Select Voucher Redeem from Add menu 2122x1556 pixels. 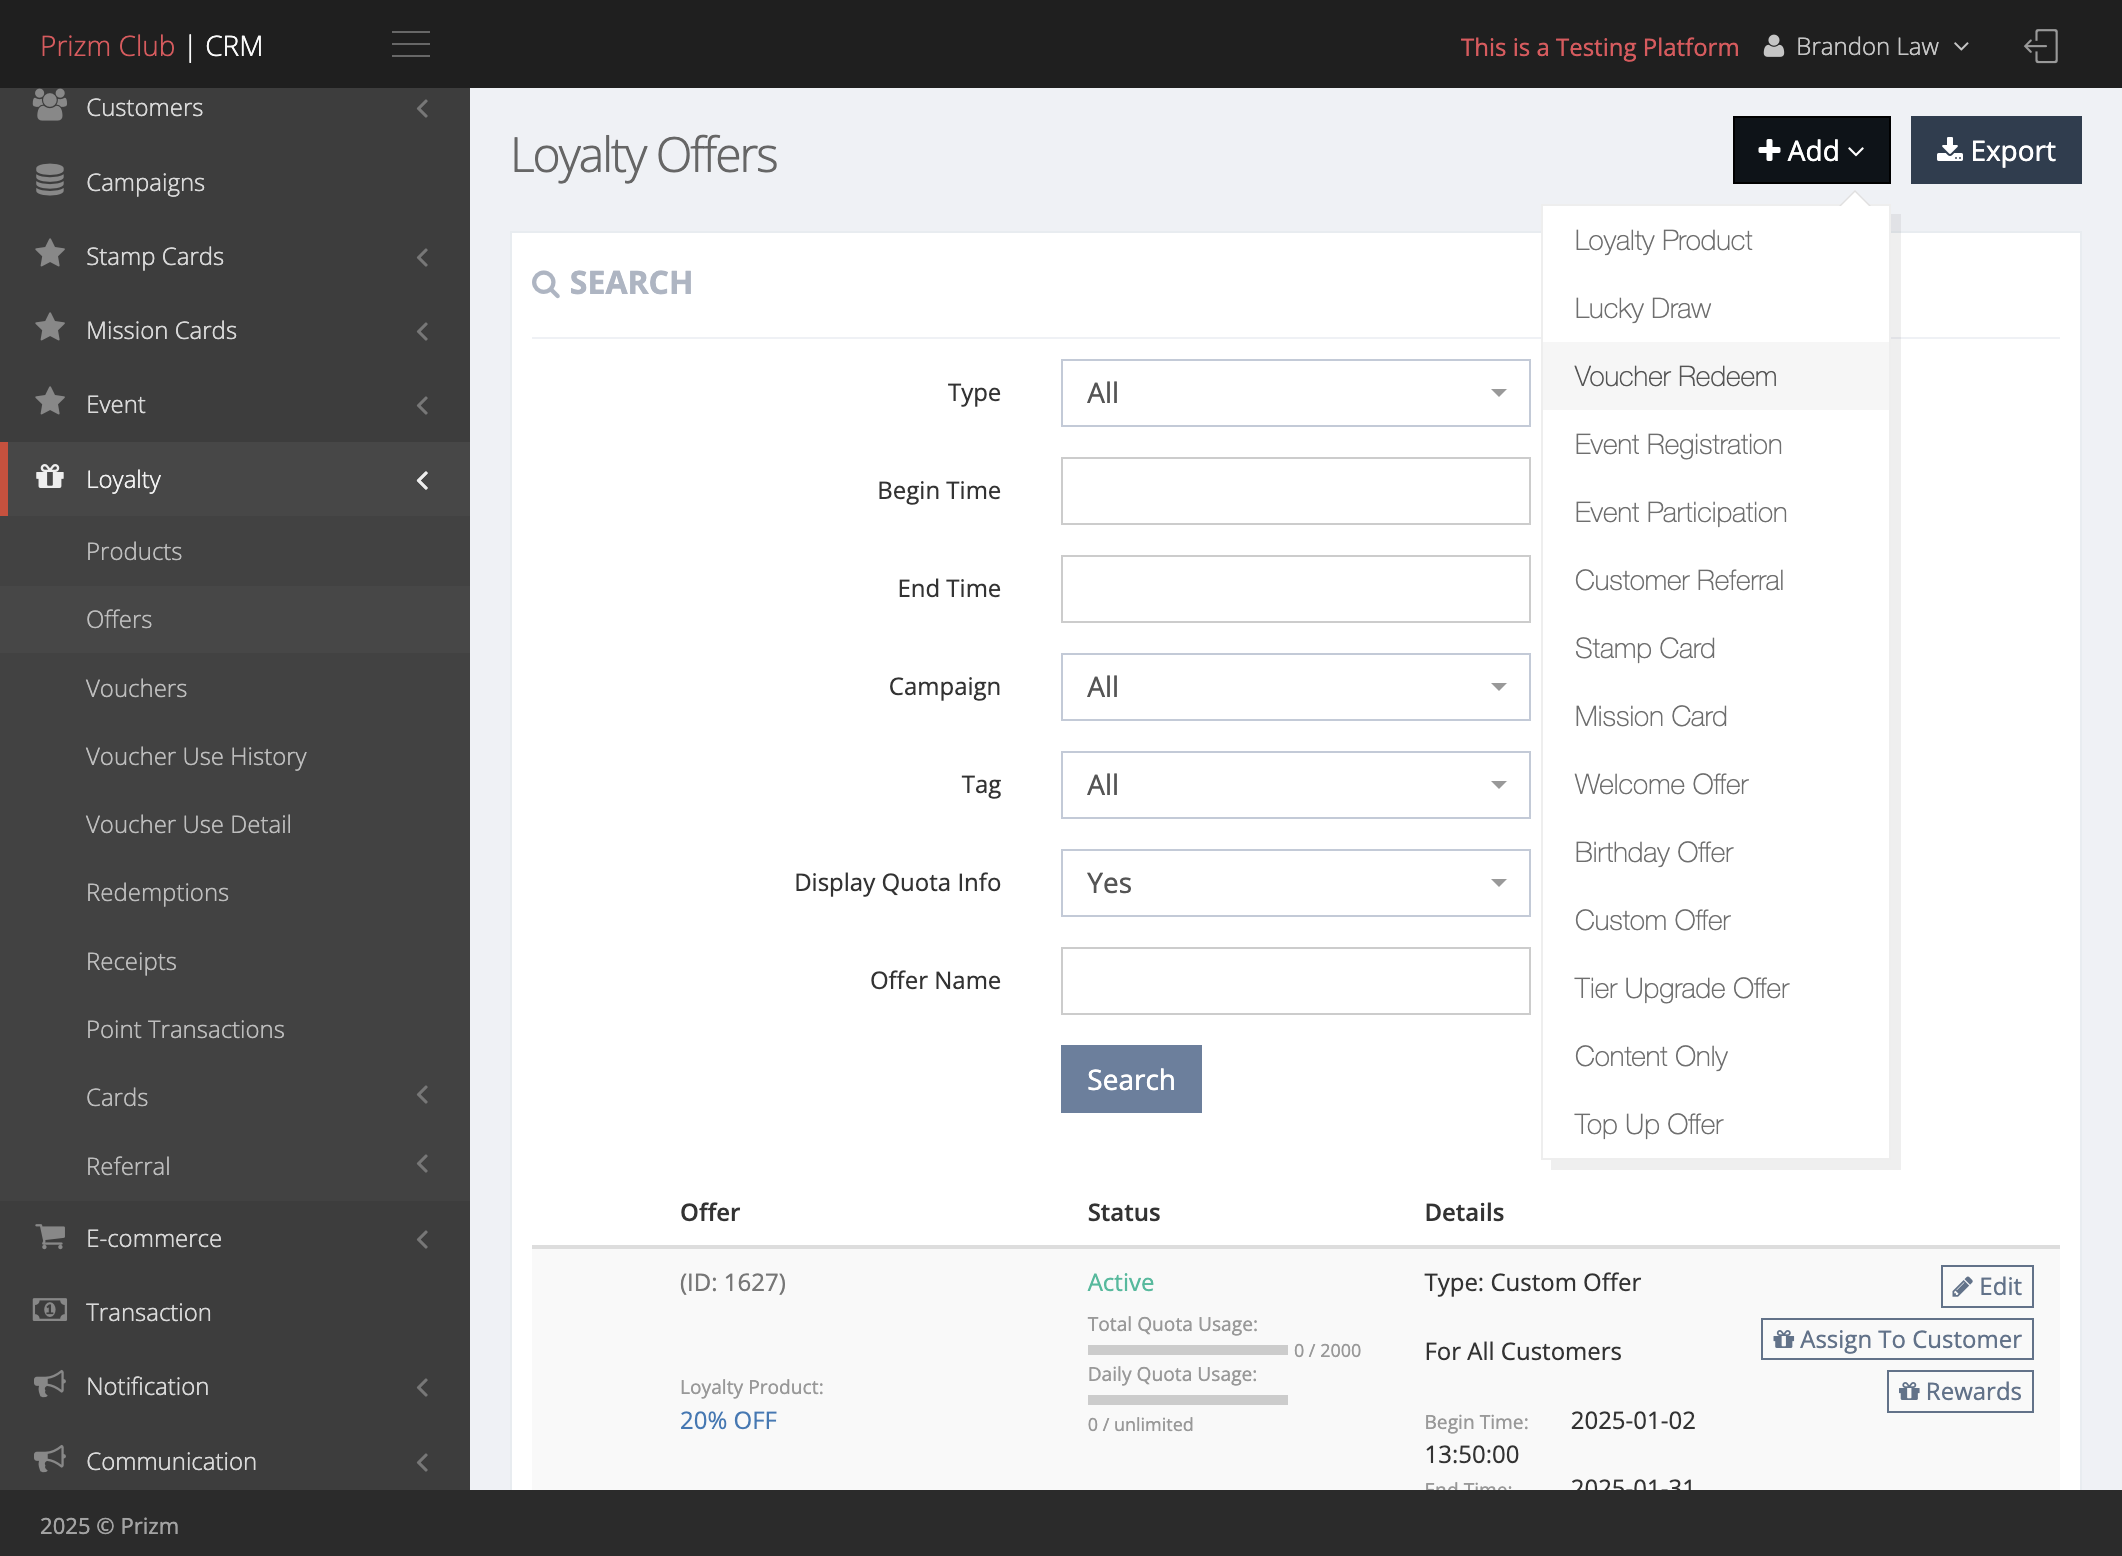pos(1715,376)
